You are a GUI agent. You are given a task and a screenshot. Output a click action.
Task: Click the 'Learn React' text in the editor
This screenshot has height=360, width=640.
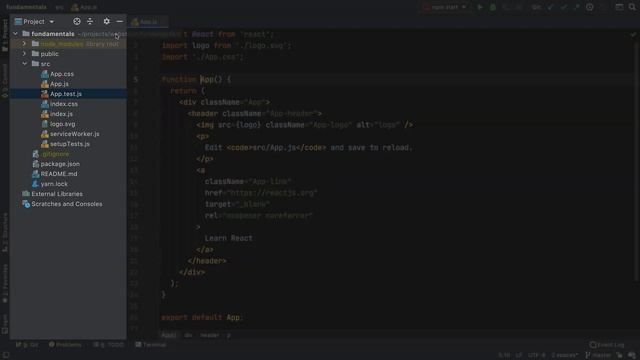coord(229,238)
